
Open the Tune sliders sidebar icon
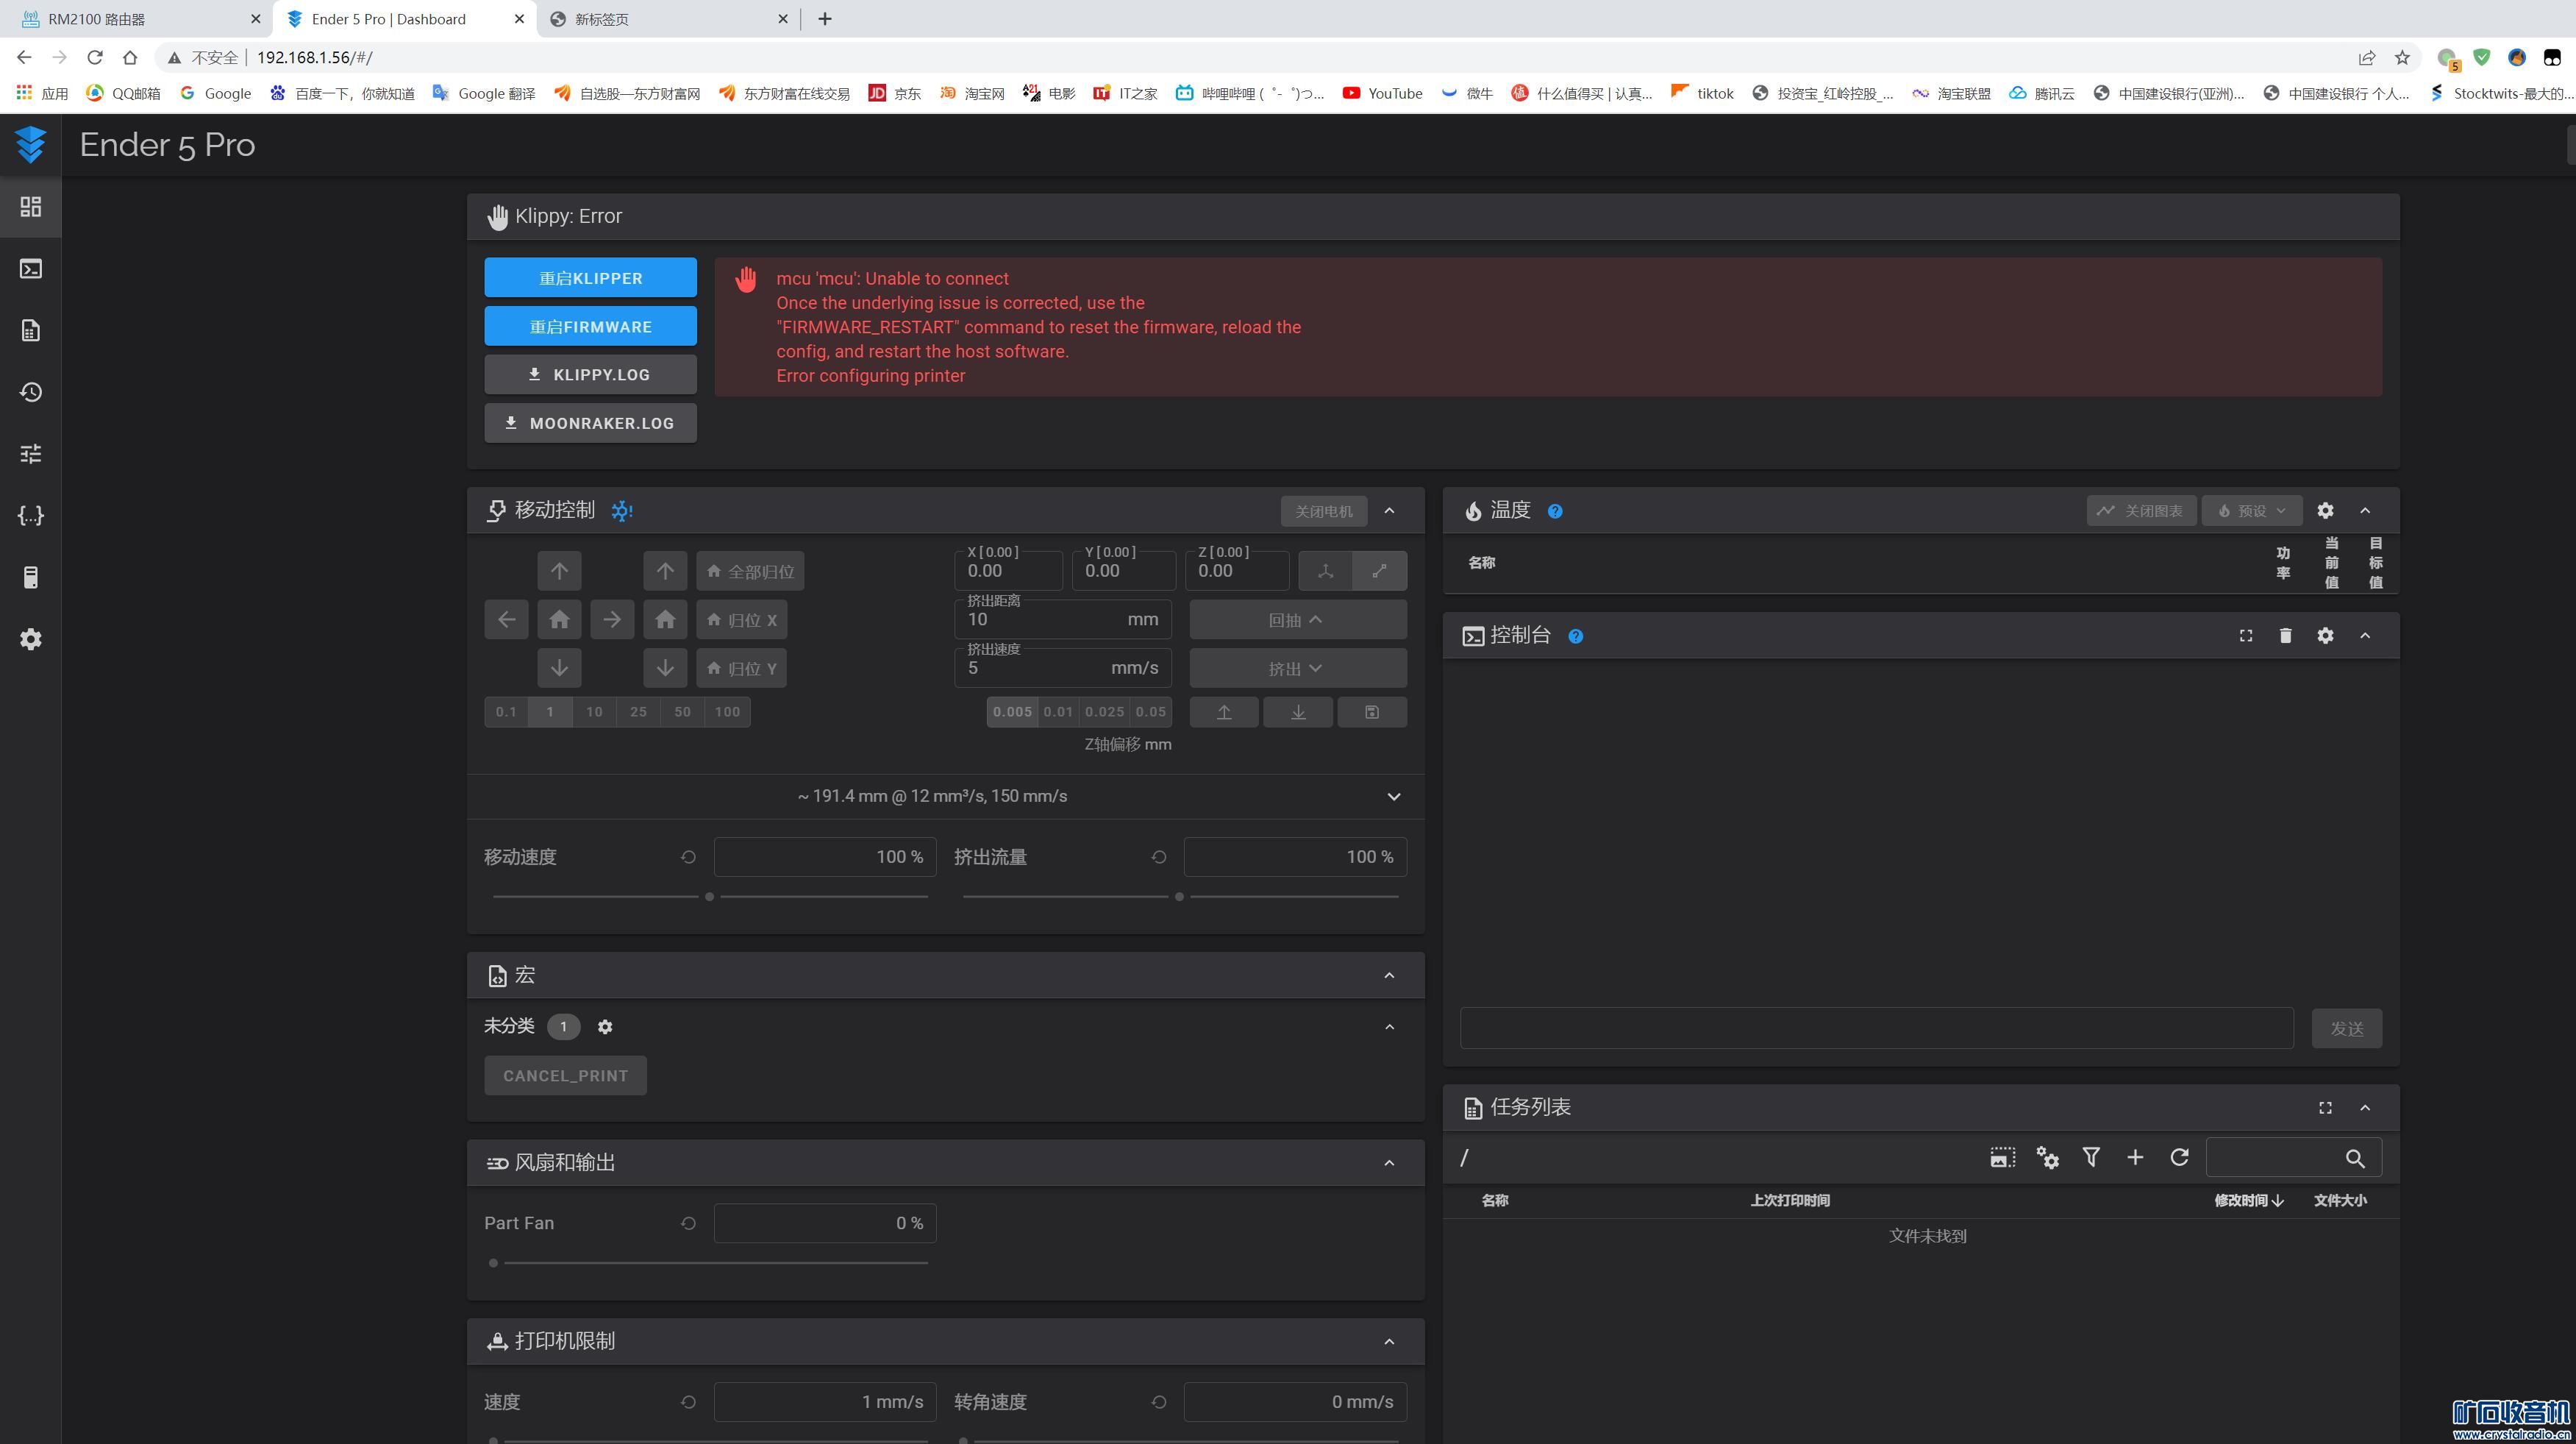(x=31, y=454)
